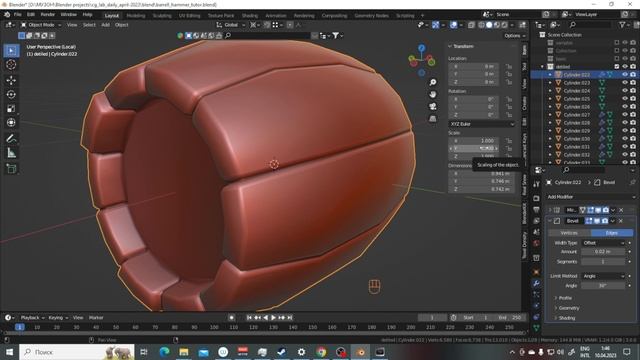This screenshot has width=640, height=360.
Task: Toggle Bevel modifier viewport display
Action: coord(597,221)
